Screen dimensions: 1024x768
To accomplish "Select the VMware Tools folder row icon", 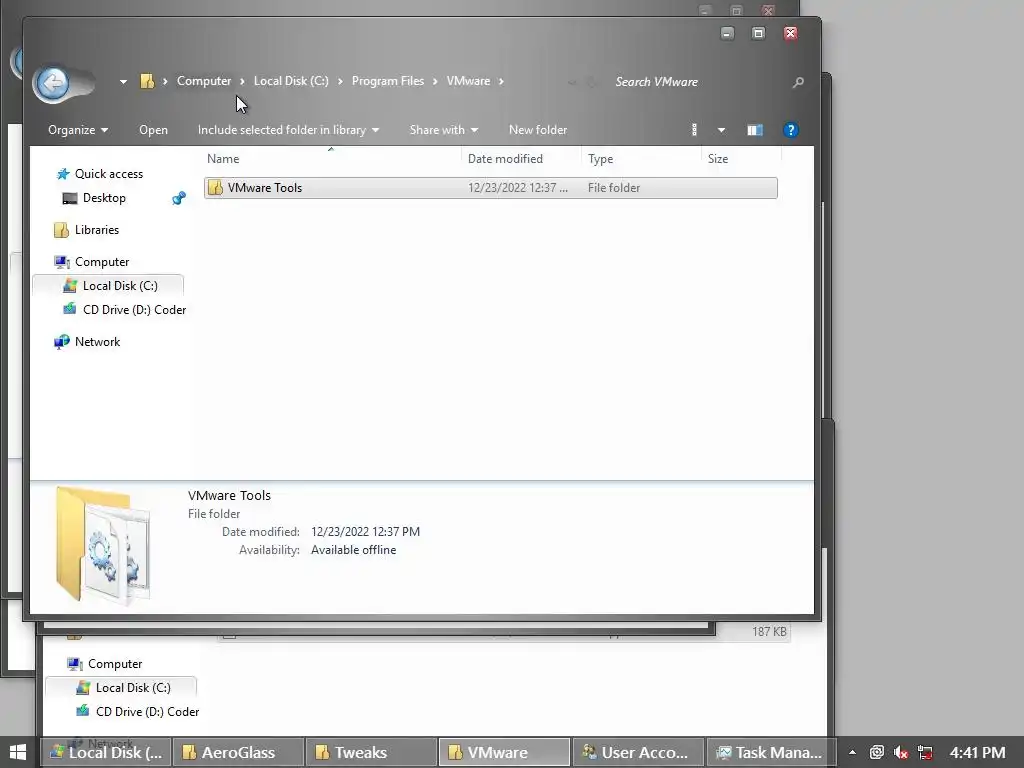I will click(216, 188).
